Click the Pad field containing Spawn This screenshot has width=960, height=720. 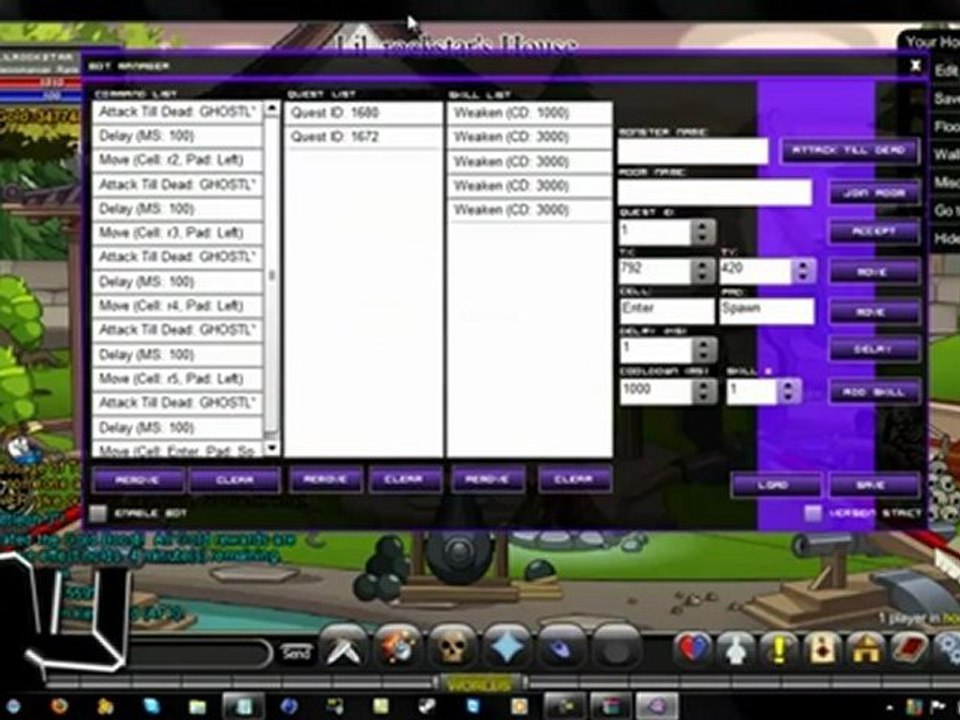(767, 310)
